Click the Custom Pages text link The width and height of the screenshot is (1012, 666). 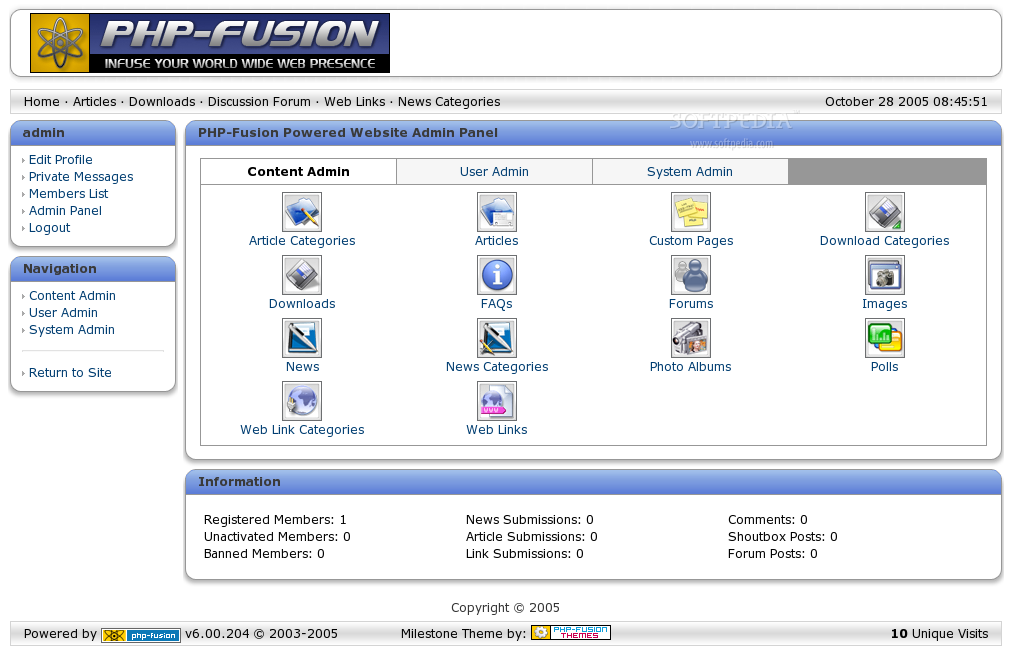point(691,241)
